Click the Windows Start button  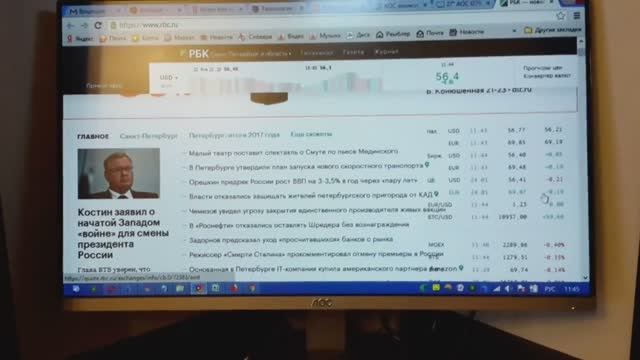(76, 289)
